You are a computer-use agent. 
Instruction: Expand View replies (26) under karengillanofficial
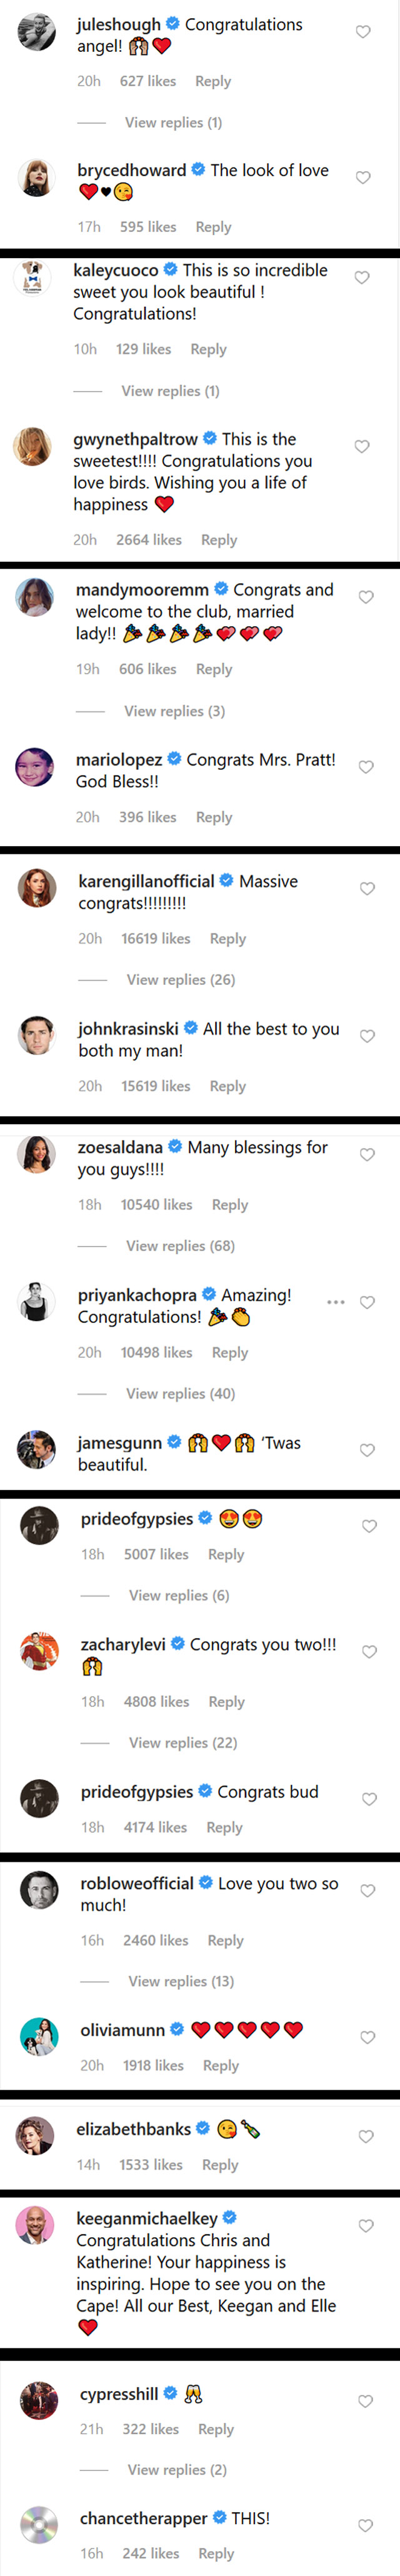[x=180, y=980]
